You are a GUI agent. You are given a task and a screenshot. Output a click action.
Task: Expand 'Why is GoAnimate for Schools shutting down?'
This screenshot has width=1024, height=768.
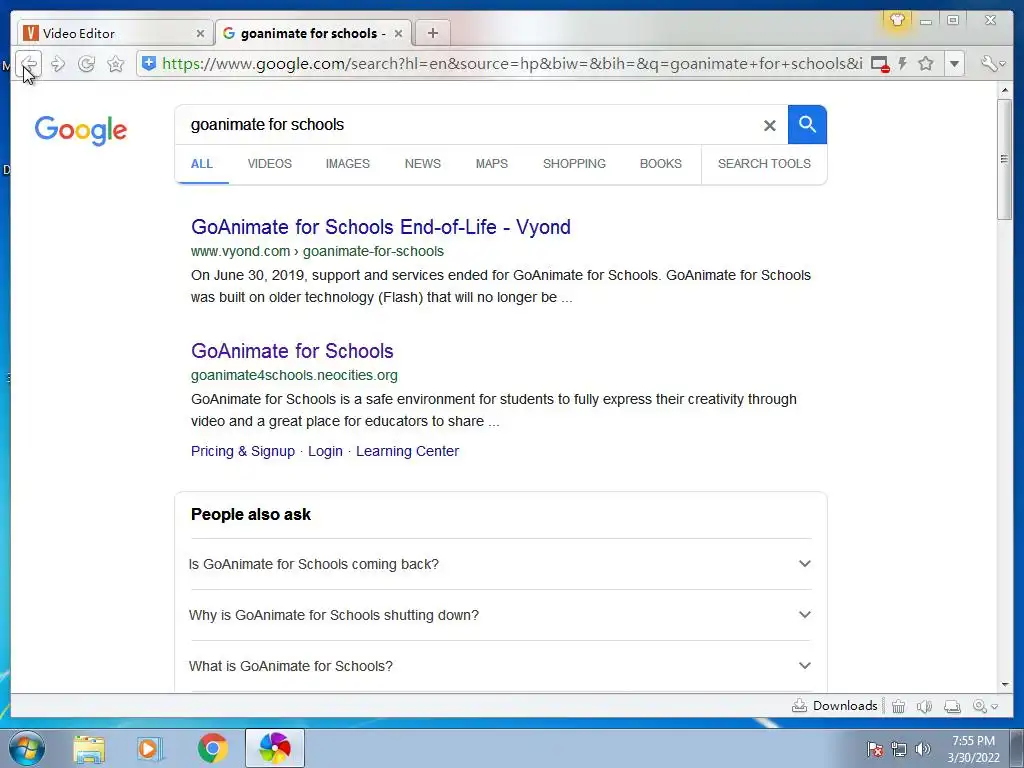tap(500, 615)
